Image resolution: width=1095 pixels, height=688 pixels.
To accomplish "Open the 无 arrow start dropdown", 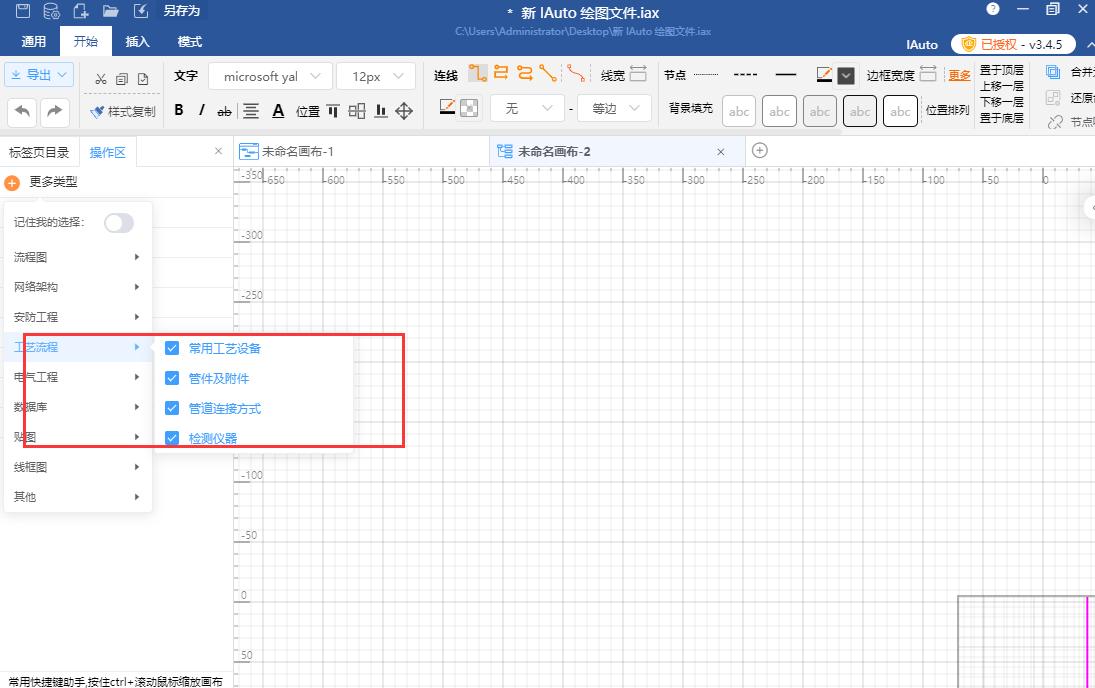I will [527, 108].
